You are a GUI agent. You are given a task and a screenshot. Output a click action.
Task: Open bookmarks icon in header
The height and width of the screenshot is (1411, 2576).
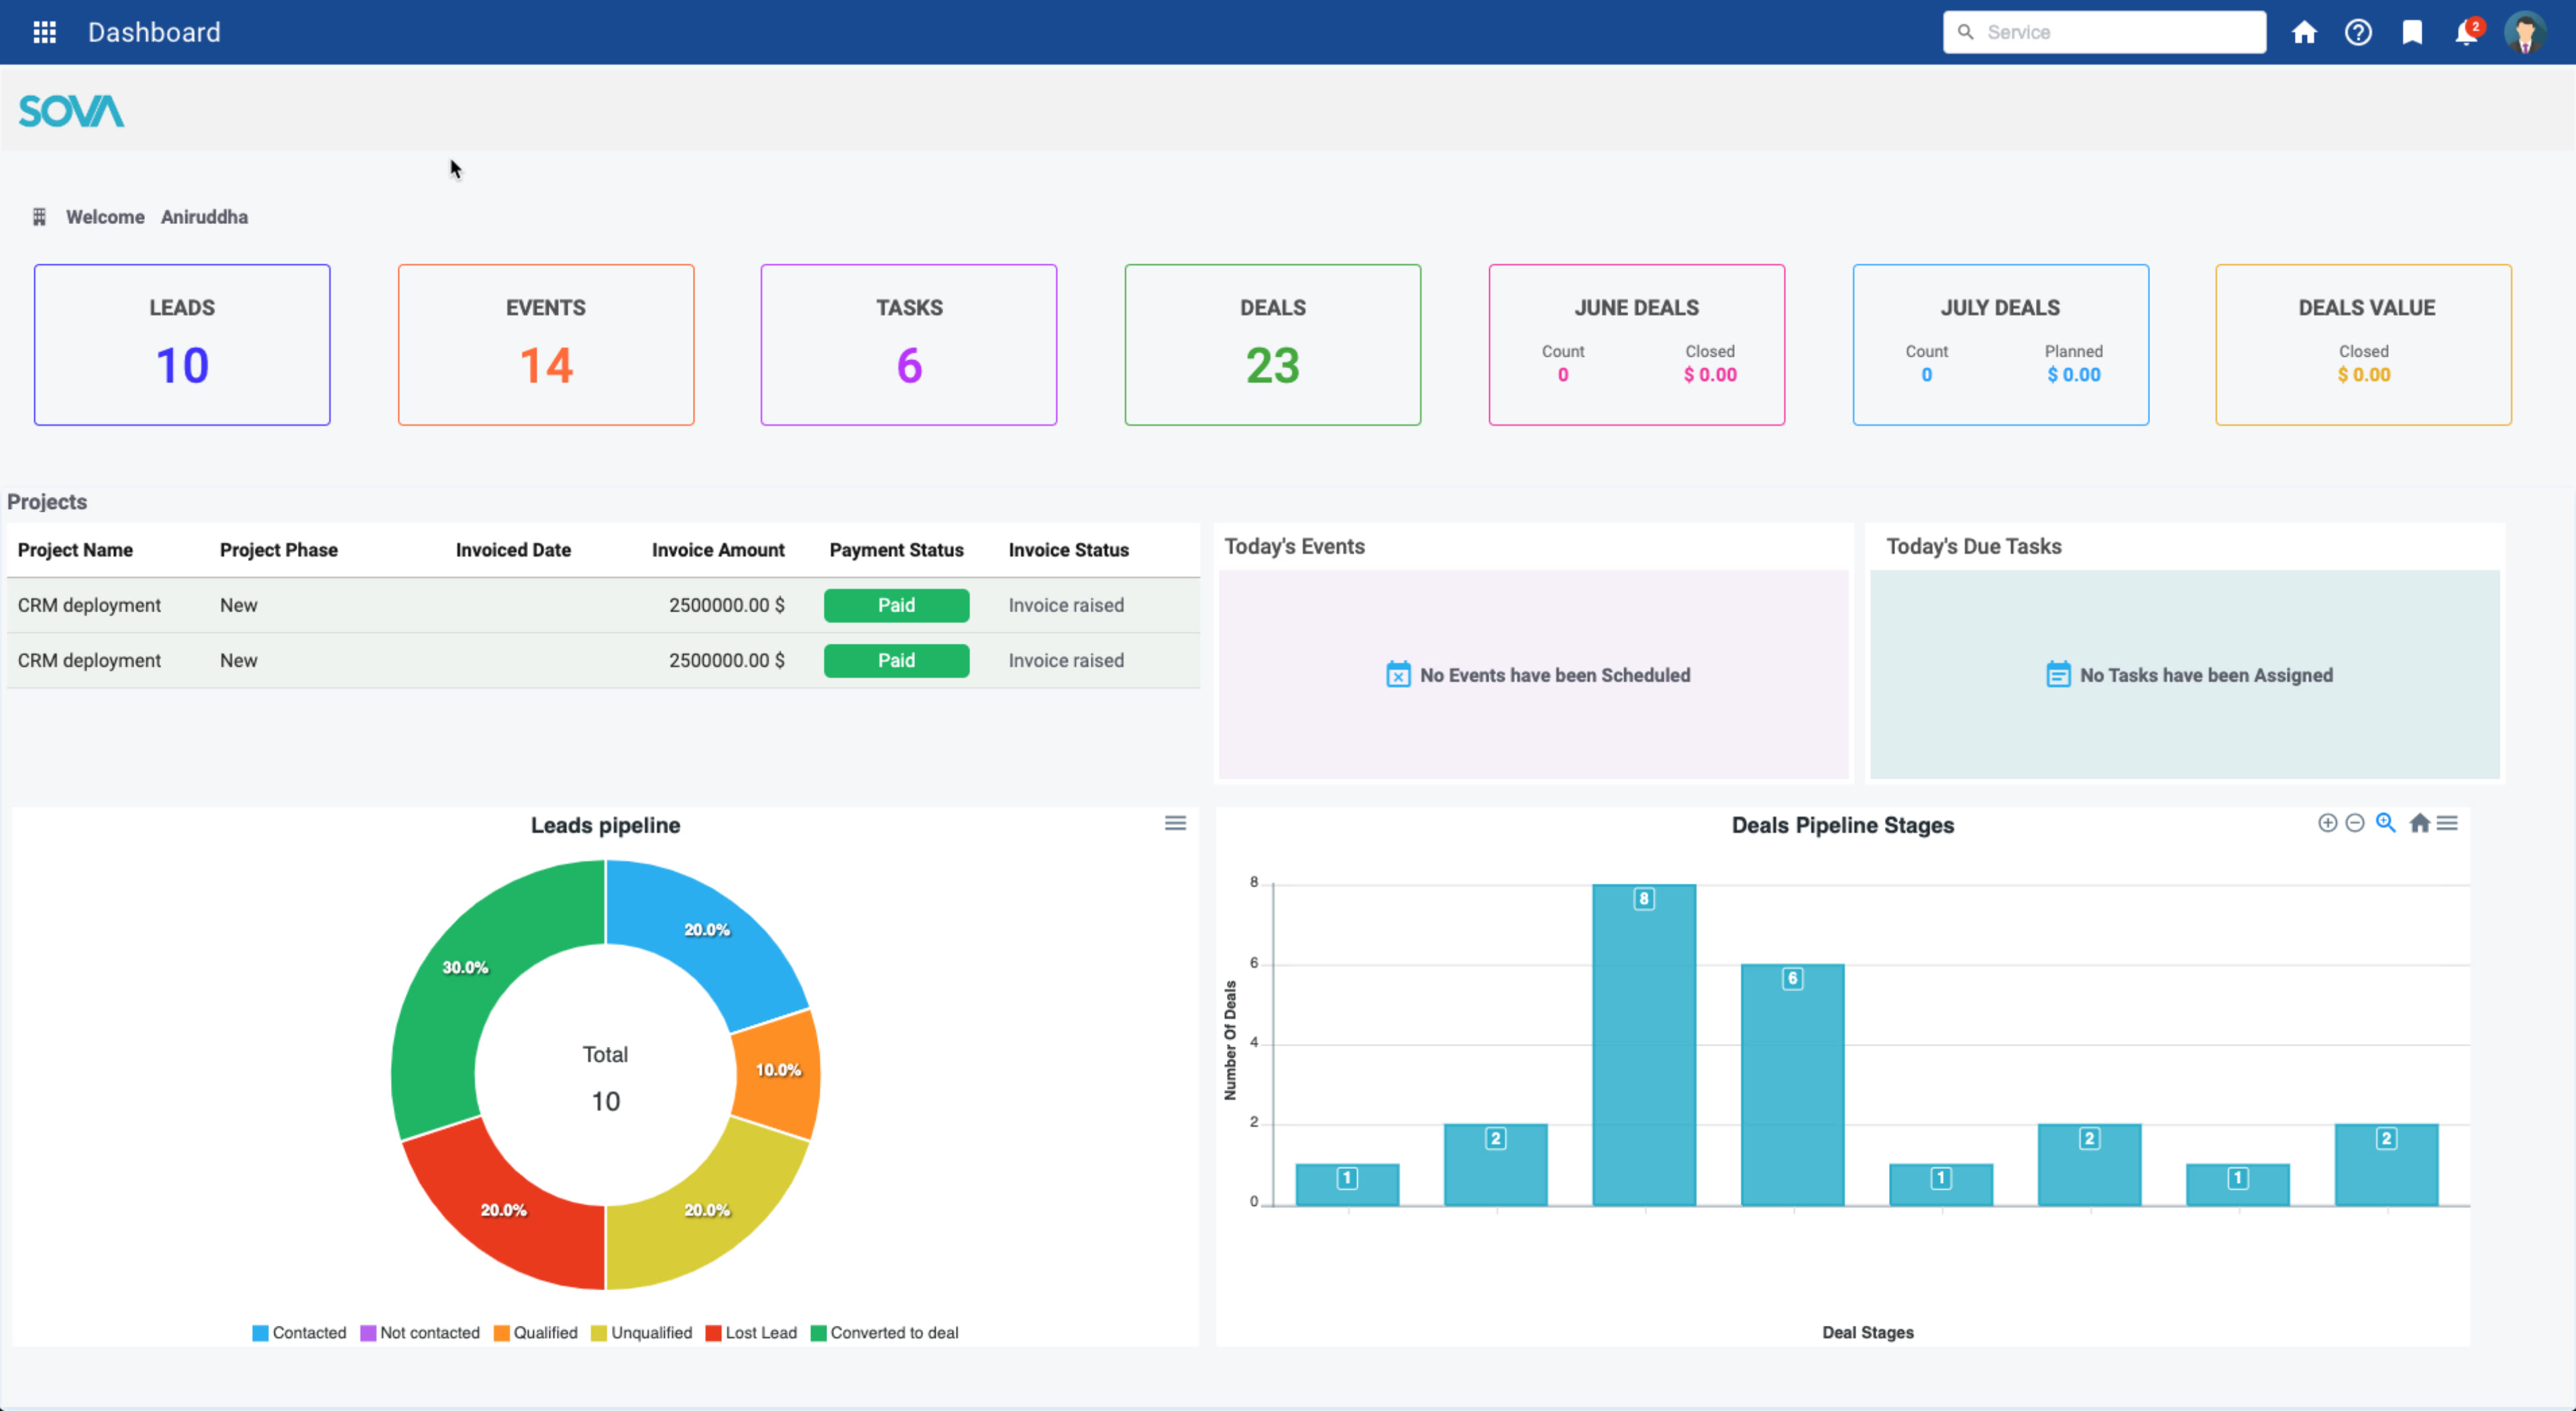click(x=2412, y=32)
